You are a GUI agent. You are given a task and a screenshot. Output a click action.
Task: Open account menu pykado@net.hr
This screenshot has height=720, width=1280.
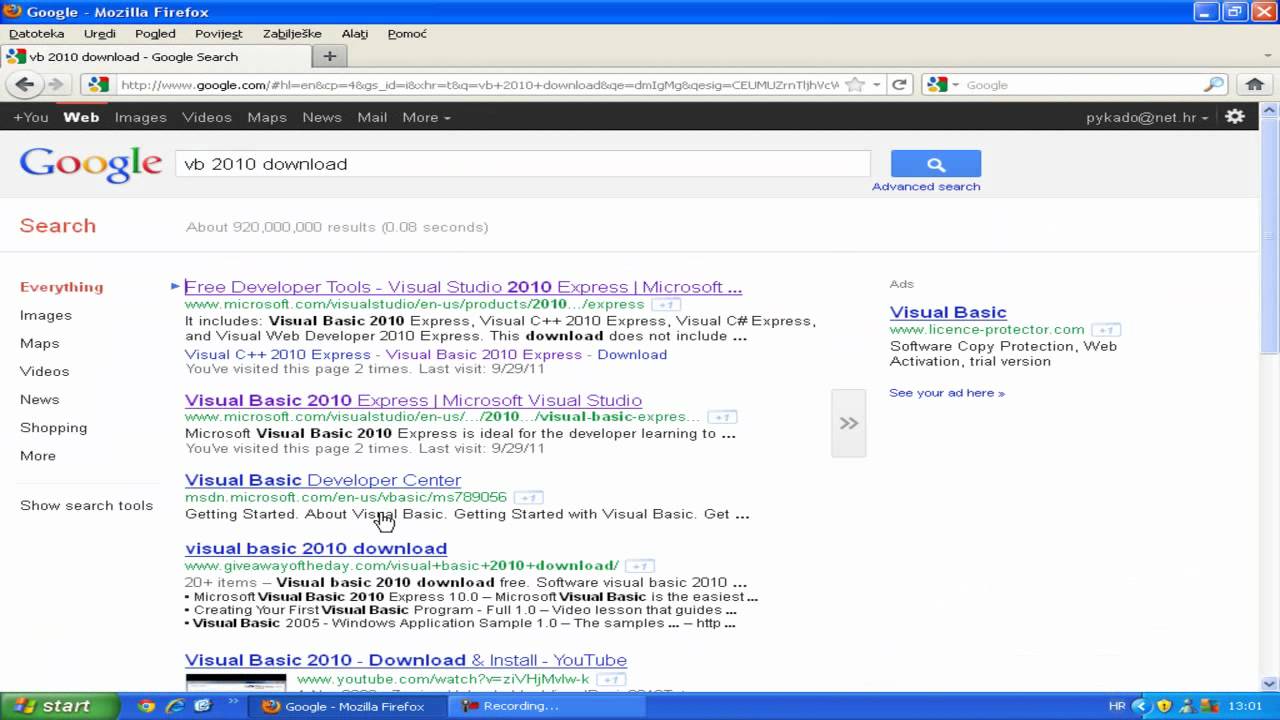tap(1148, 117)
